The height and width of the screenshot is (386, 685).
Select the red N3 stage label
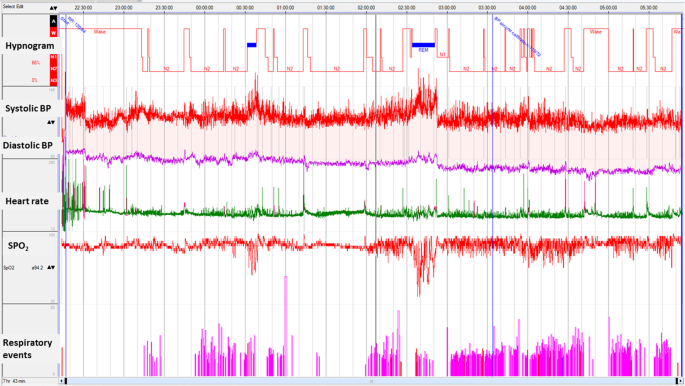pos(53,80)
